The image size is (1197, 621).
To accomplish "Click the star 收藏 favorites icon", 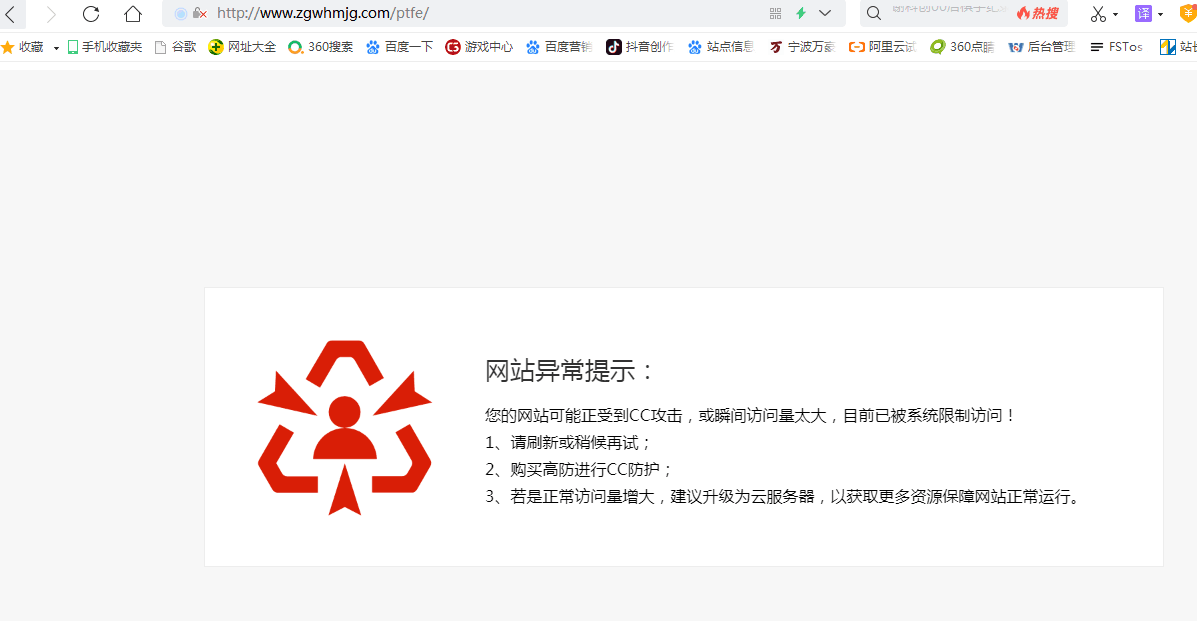I will 8,47.
